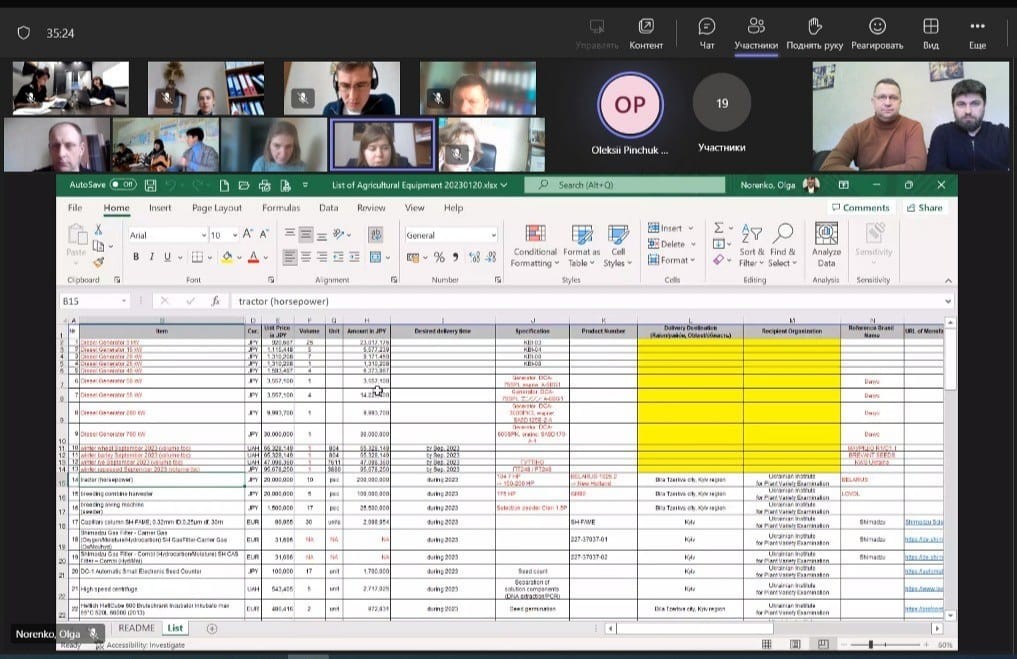The height and width of the screenshot is (659, 1017).
Task: Click the Share button
Action: (924, 208)
